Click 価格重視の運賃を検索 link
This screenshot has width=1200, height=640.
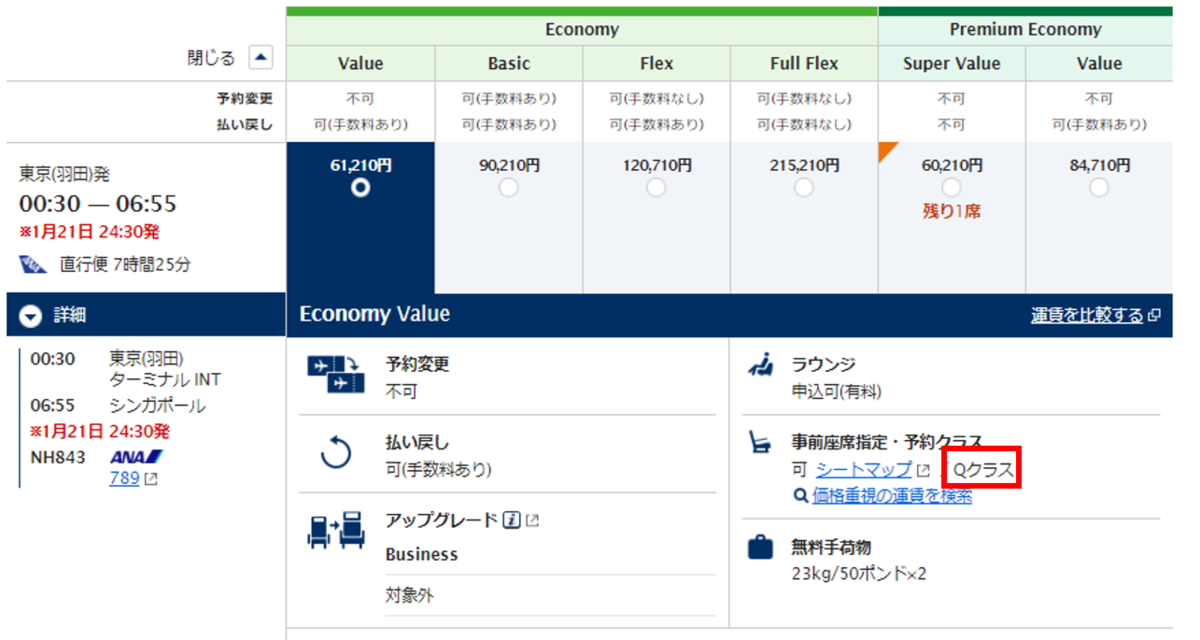pyautogui.click(x=892, y=495)
